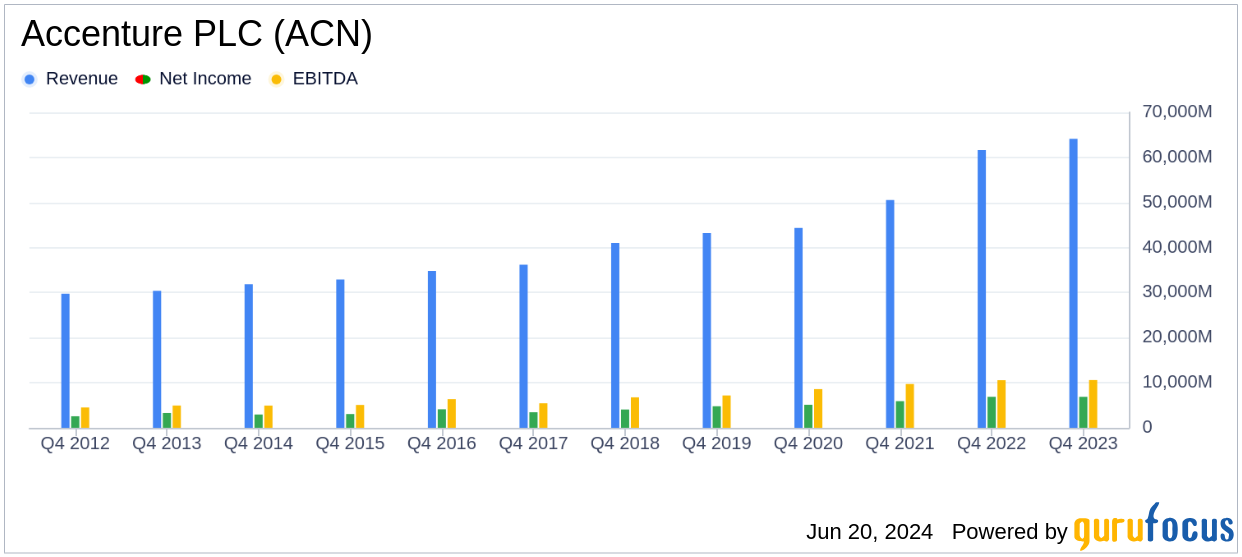The image size is (1242, 557).
Task: Toggle the EBITDA legend item
Action: pyautogui.click(x=314, y=79)
